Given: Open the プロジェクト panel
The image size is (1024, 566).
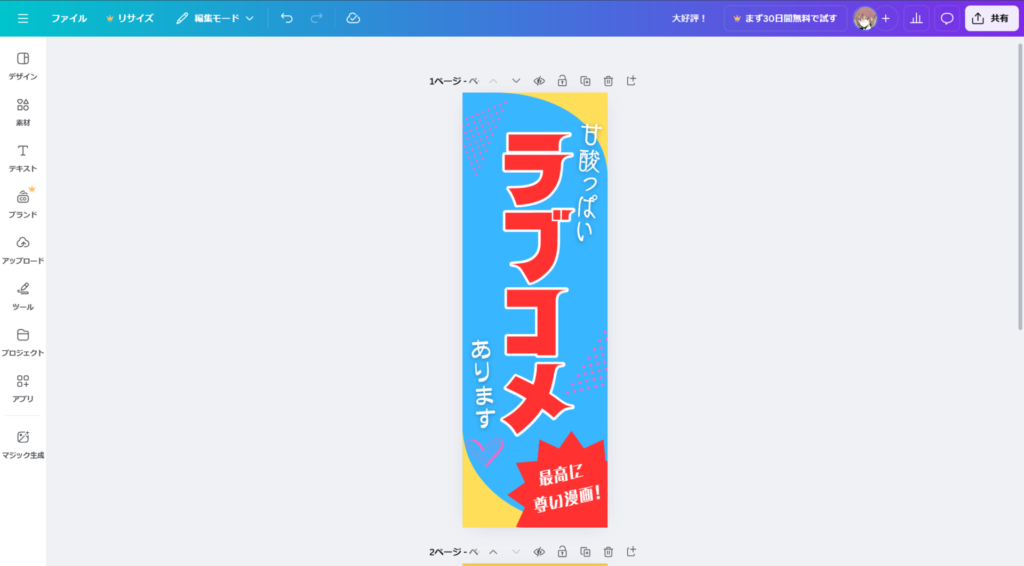Looking at the screenshot, I should click(x=23, y=343).
